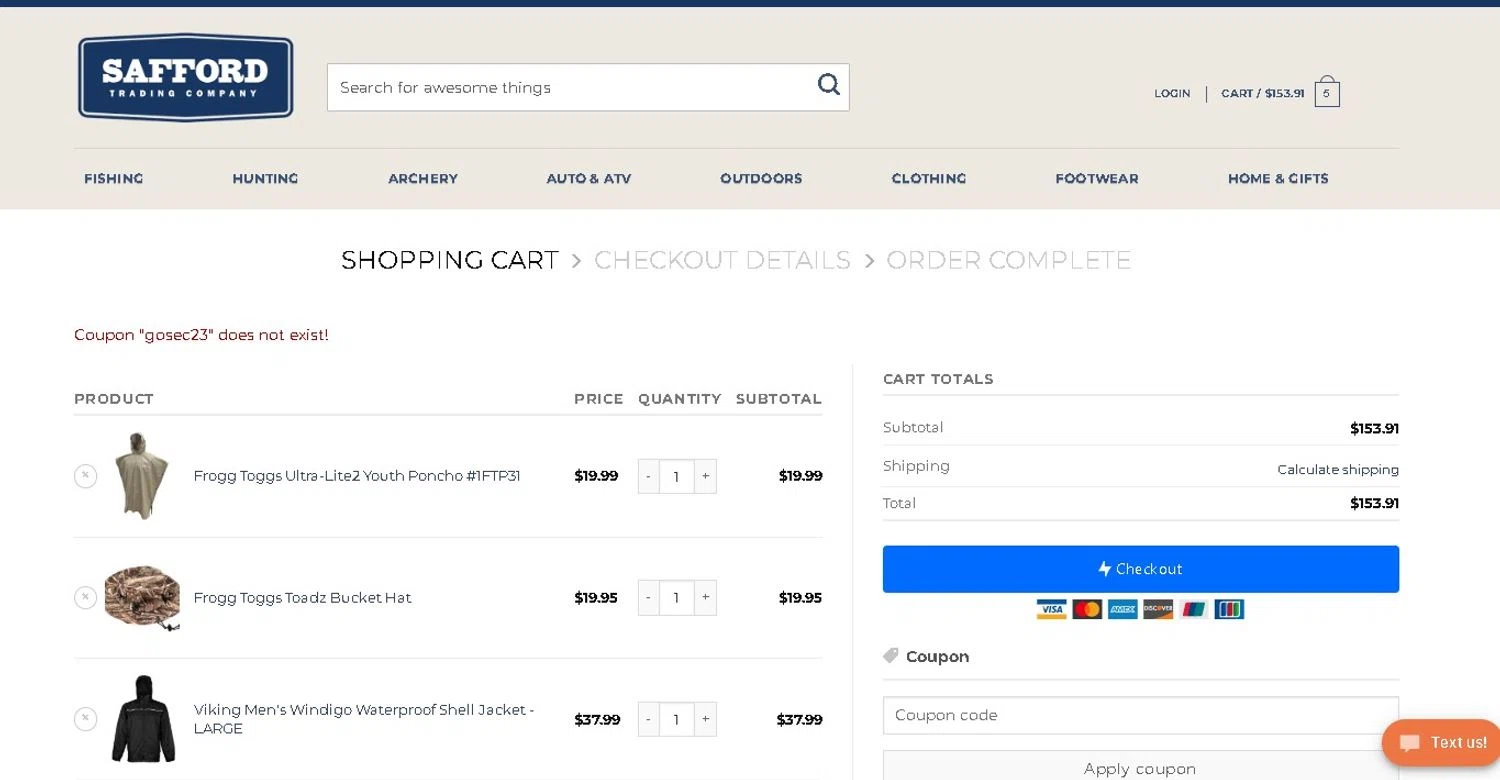The width and height of the screenshot is (1500, 780).
Task: Click the Safford Trading Company logo
Action: coord(186,78)
